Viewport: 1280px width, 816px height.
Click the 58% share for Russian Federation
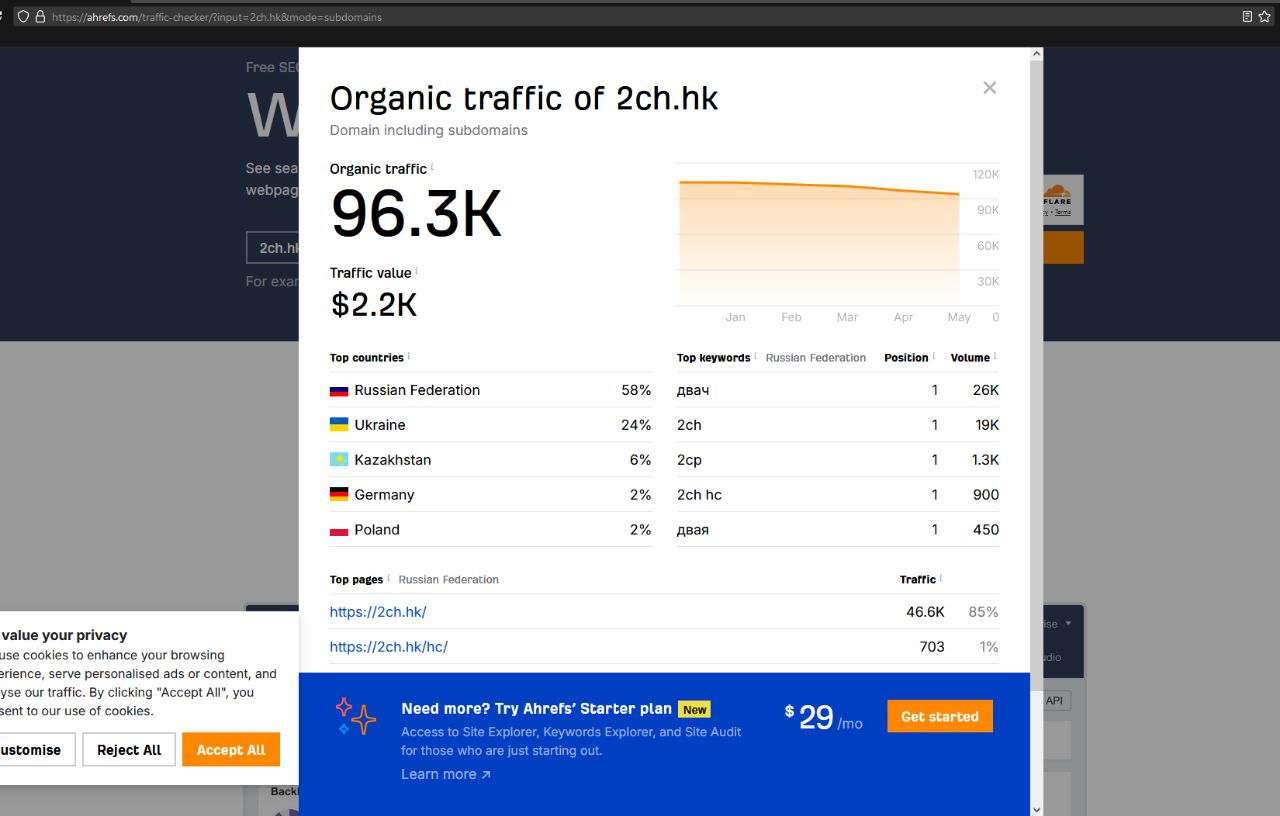(x=636, y=390)
